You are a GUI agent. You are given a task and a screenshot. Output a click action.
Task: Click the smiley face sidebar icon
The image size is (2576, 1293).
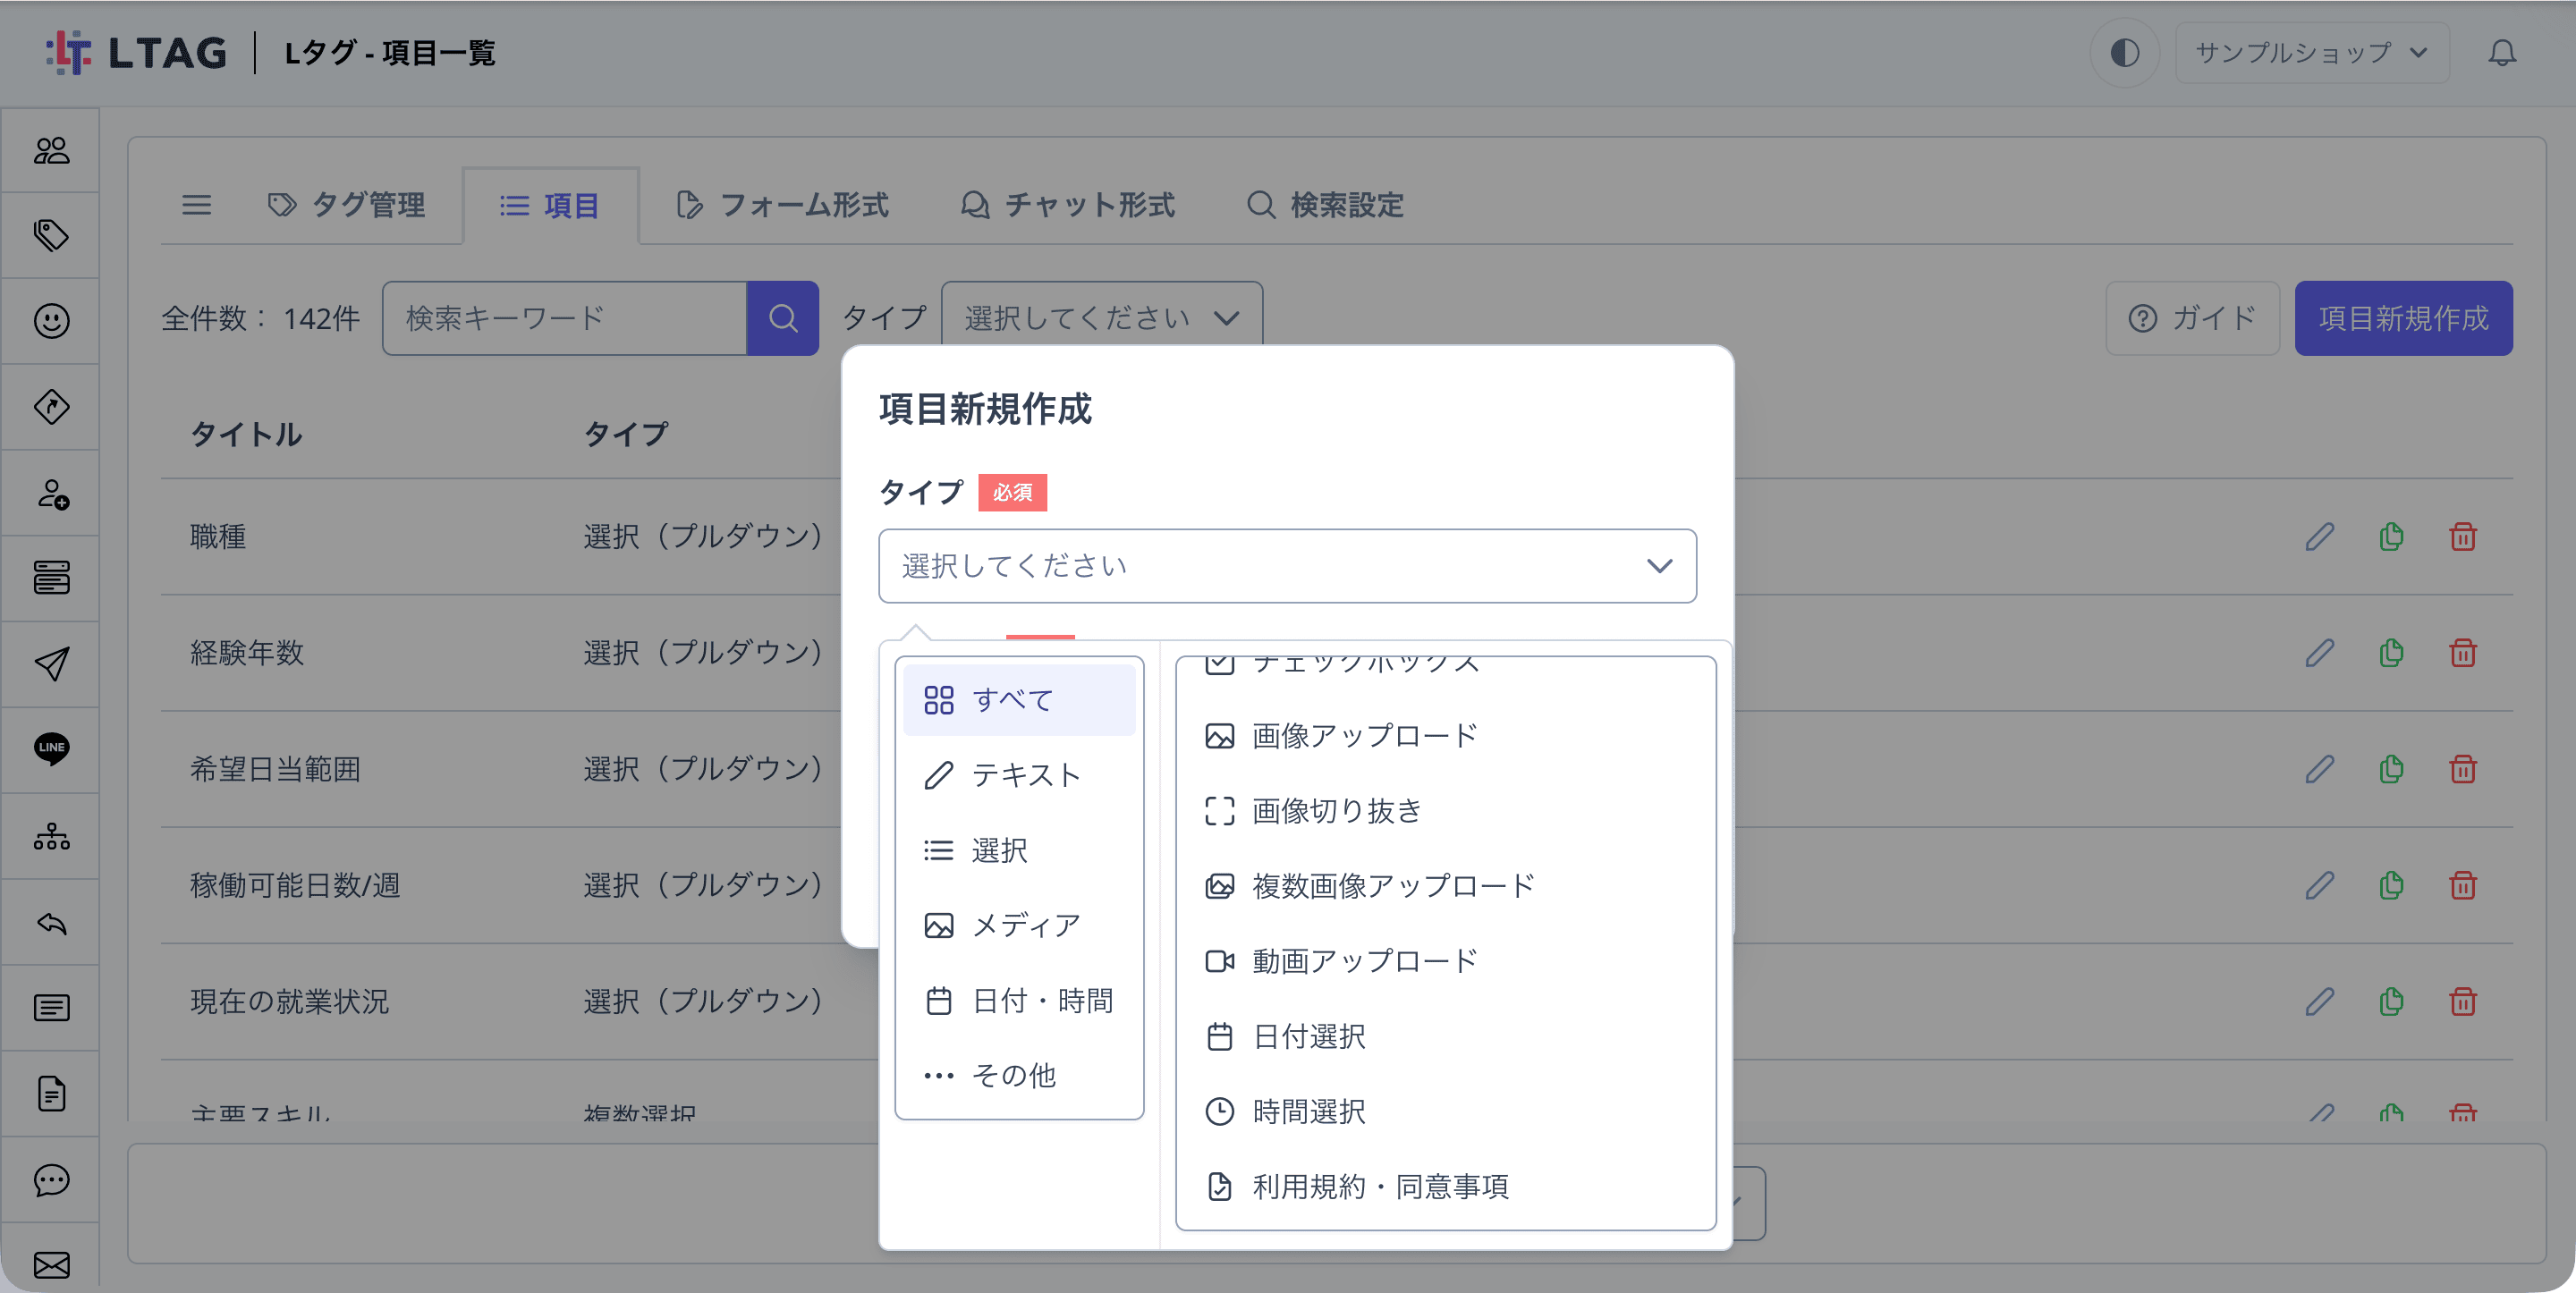pyautogui.click(x=51, y=321)
